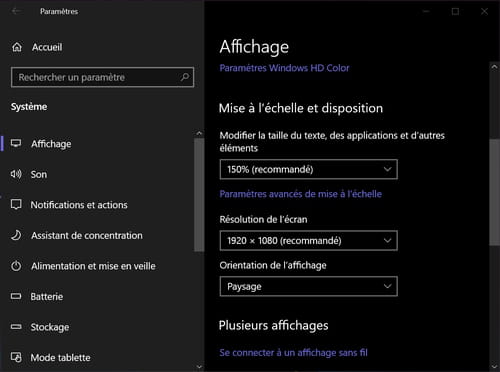Click the search magnifier icon

(x=185, y=77)
